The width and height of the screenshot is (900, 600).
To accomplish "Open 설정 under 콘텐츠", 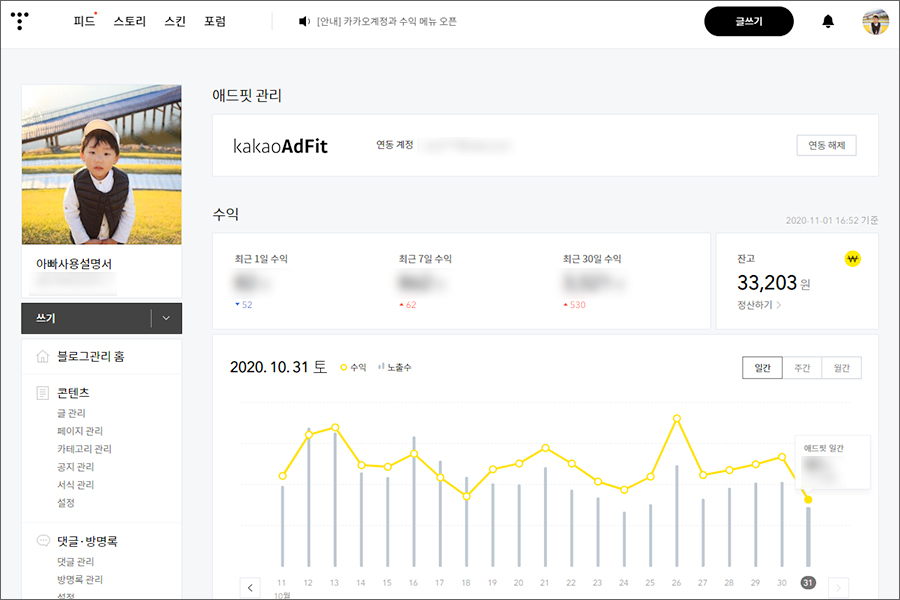I will point(65,502).
